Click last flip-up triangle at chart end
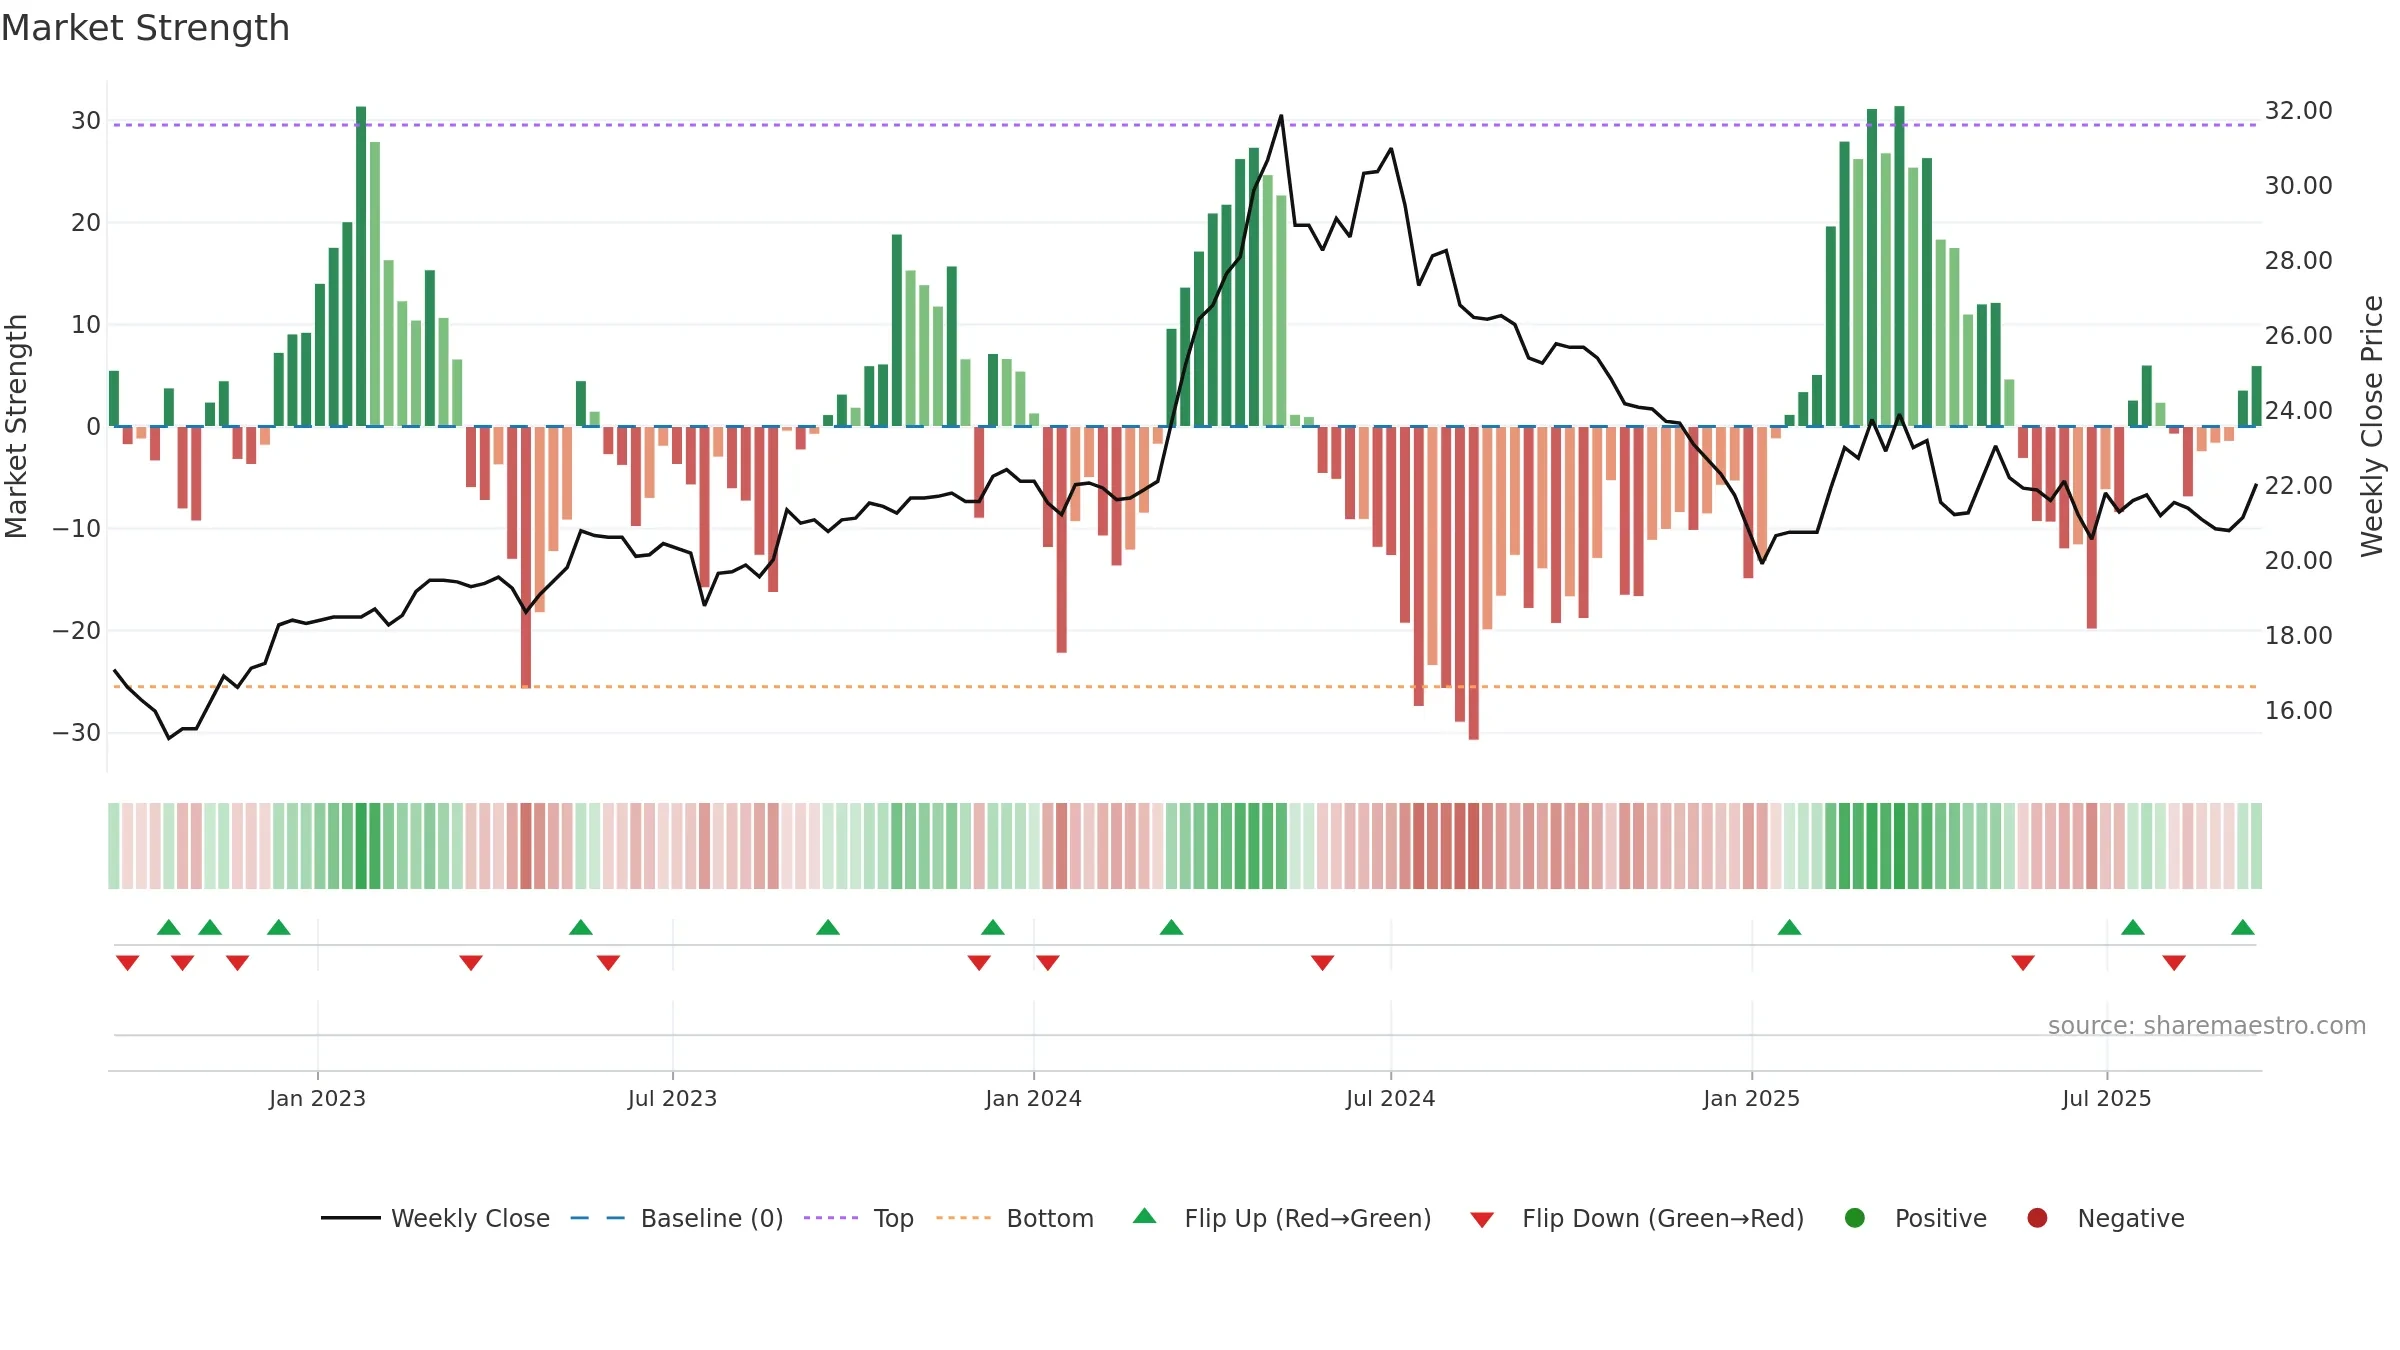Screen dimensions: 2400x1350 pyautogui.click(x=2243, y=927)
